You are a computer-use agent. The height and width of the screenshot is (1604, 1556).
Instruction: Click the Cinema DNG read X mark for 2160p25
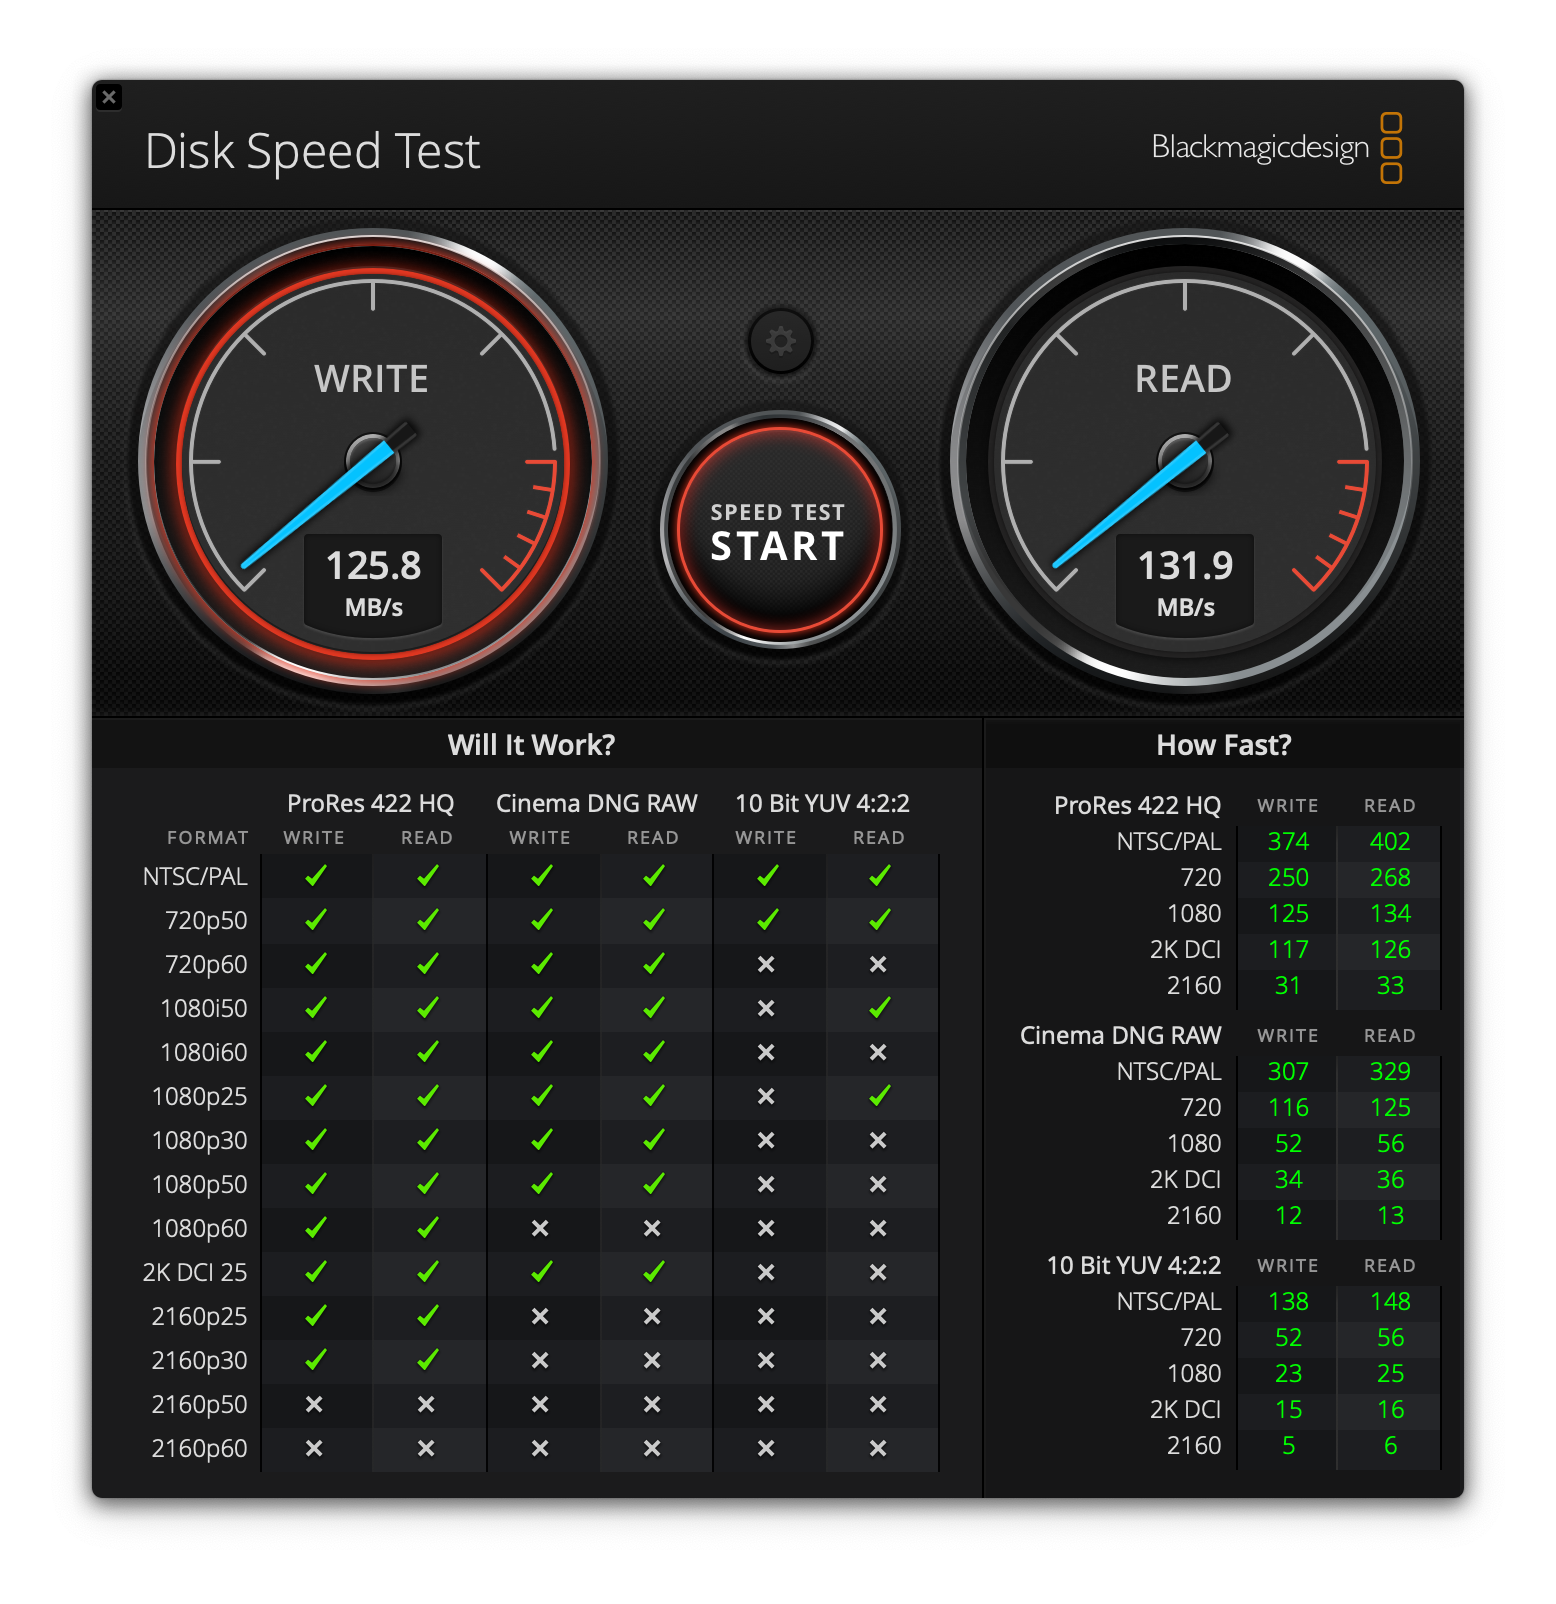coord(652,1316)
